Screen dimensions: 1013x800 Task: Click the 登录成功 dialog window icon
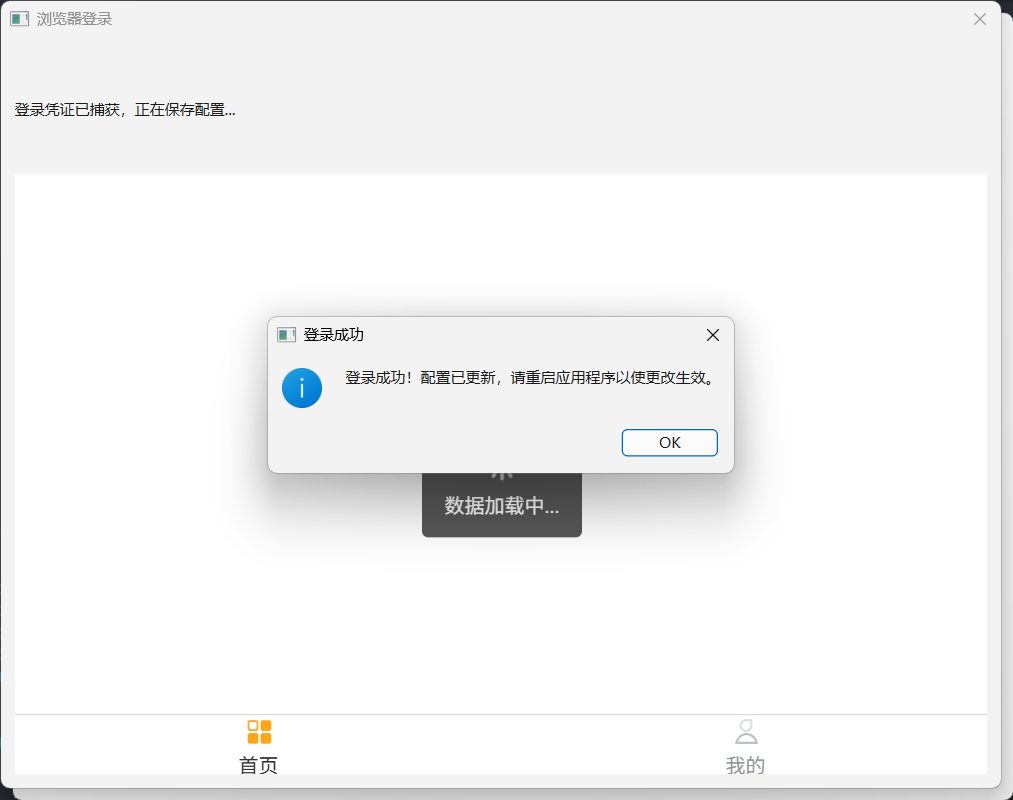pyautogui.click(x=287, y=335)
